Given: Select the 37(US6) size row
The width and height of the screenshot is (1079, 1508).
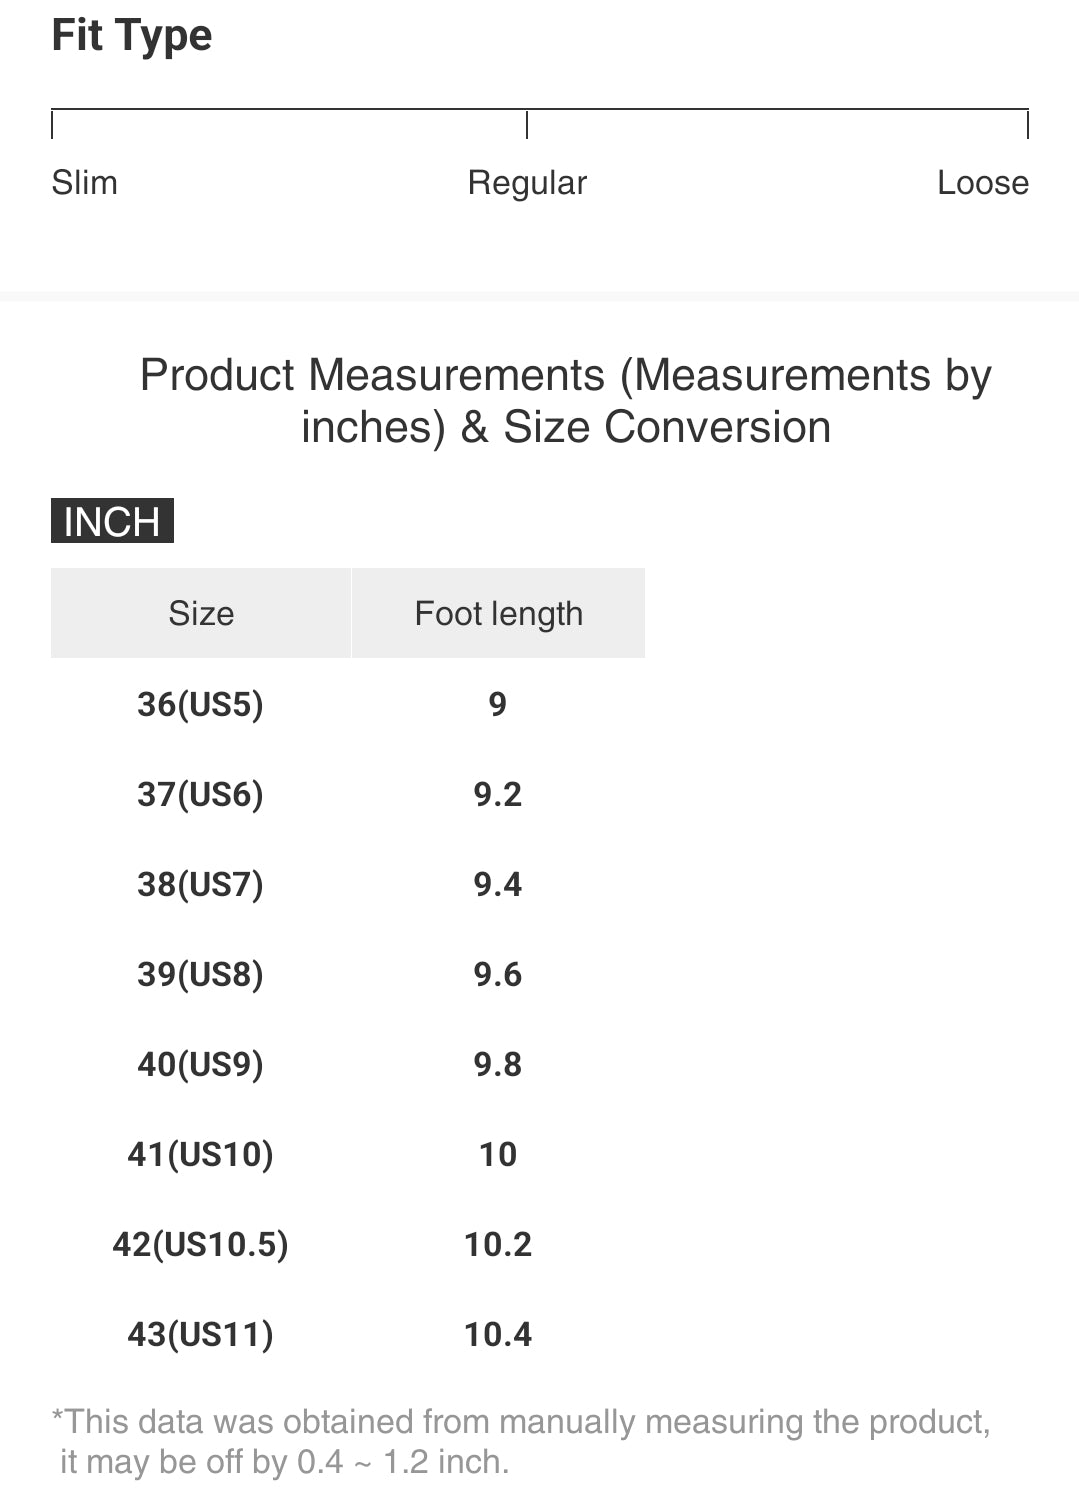Looking at the screenshot, I should (x=348, y=794).
